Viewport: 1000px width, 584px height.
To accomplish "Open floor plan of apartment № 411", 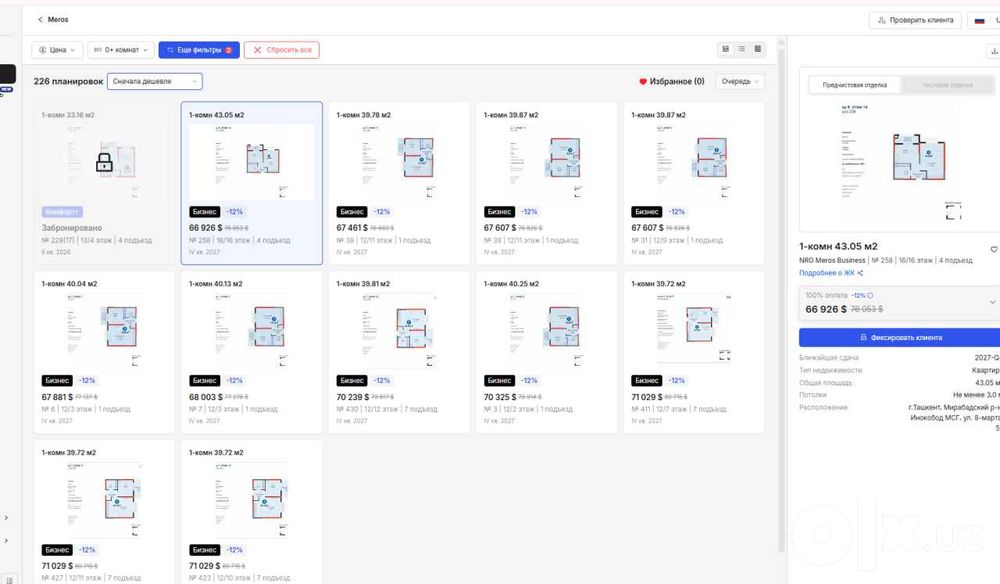I will coord(693,330).
